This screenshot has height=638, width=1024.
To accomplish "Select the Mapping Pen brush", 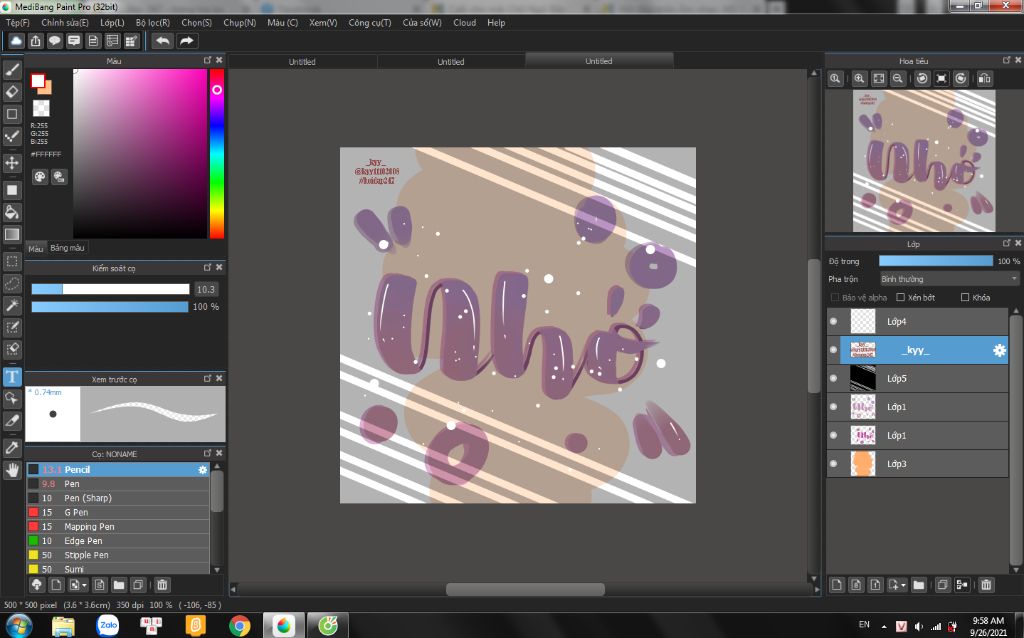I will tap(118, 526).
